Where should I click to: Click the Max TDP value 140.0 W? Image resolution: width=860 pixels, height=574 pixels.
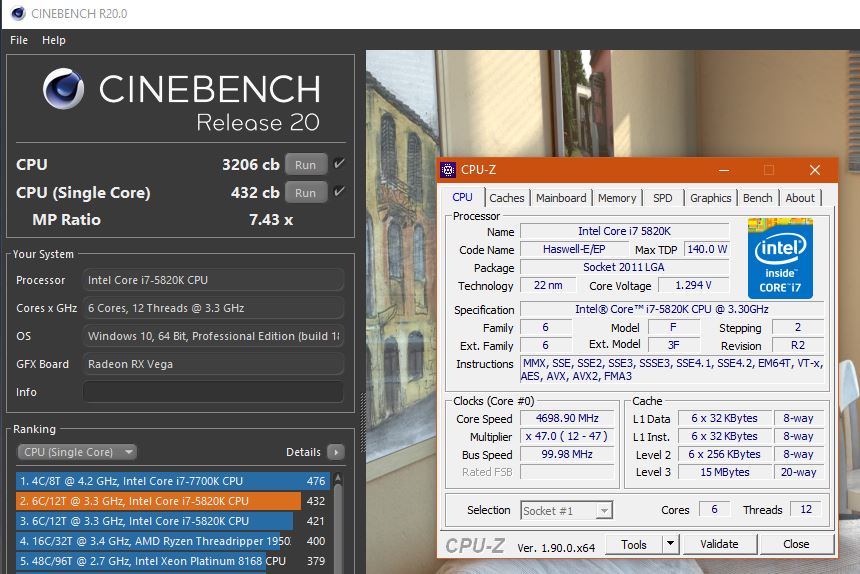707,249
